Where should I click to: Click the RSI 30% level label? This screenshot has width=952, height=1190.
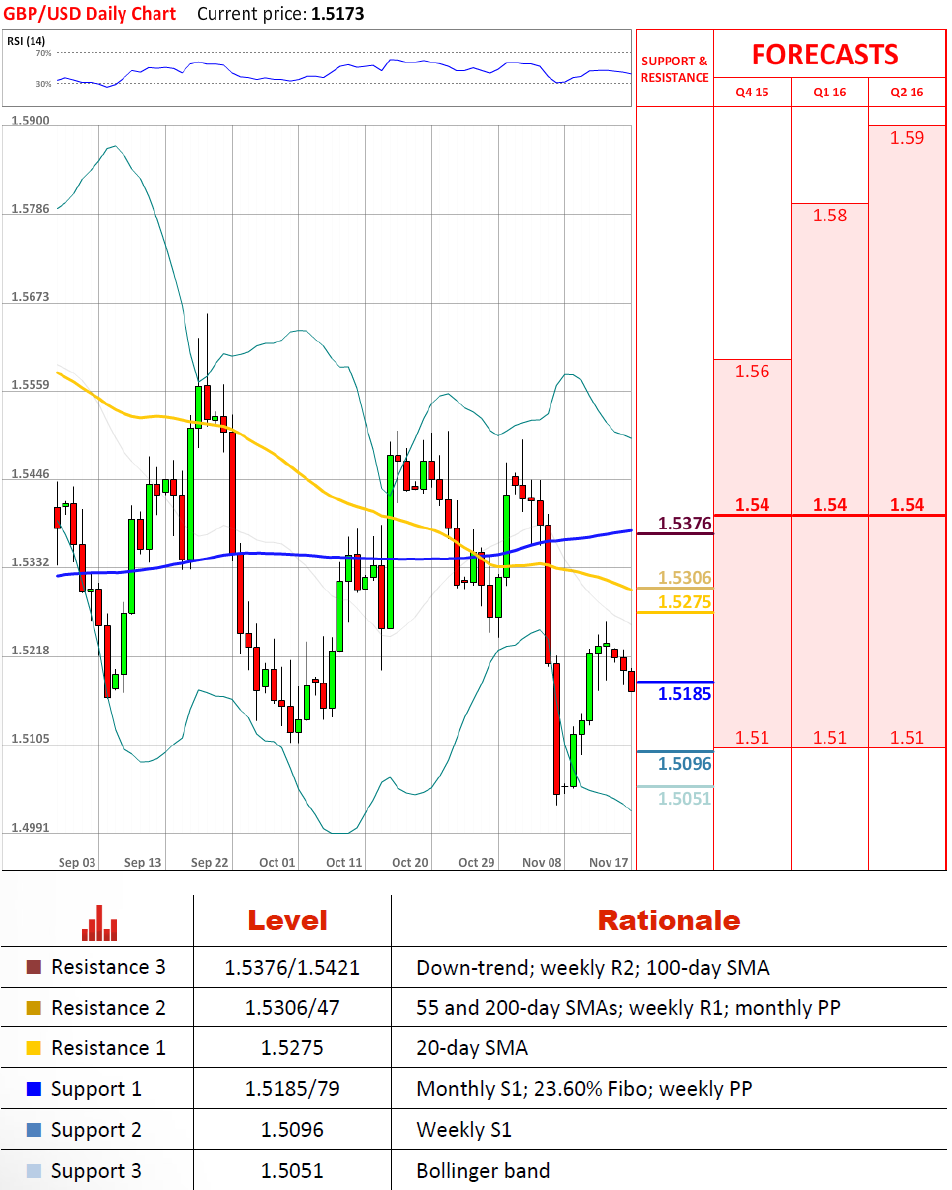pyautogui.click(x=43, y=83)
